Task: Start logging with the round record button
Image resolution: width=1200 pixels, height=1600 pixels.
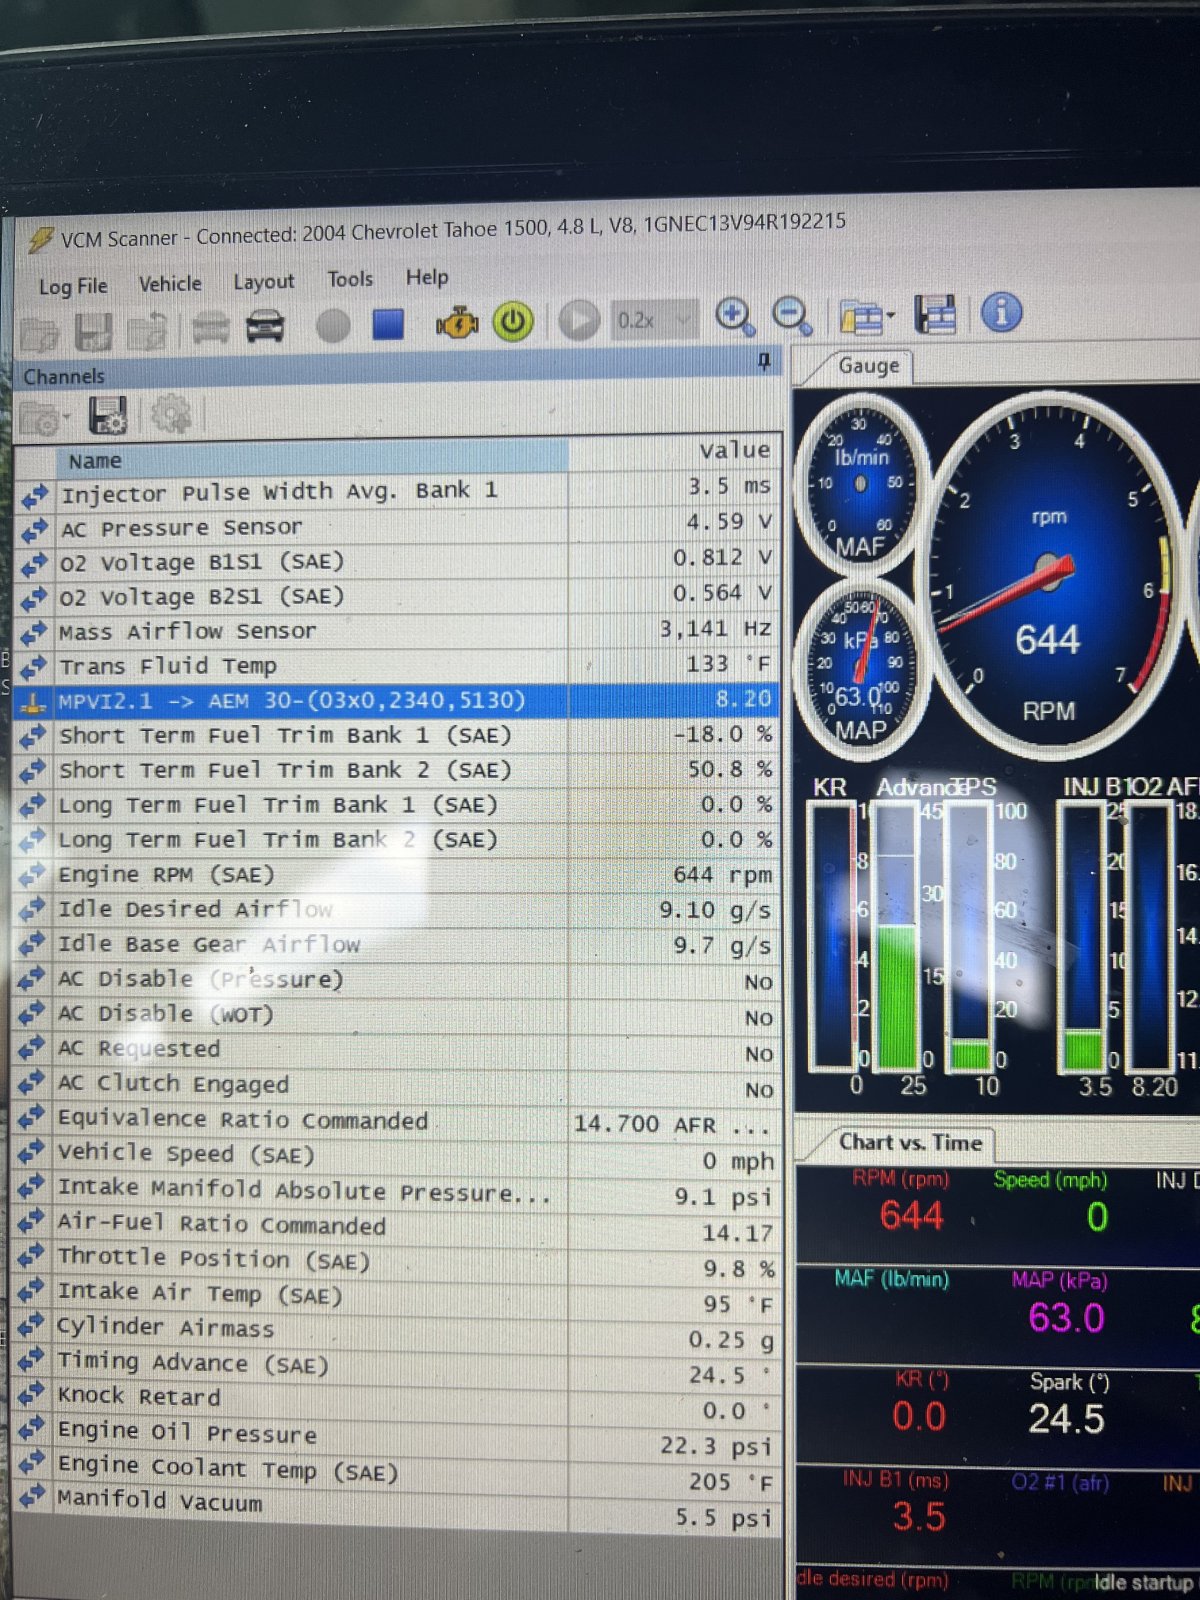Action: pyautogui.click(x=333, y=325)
